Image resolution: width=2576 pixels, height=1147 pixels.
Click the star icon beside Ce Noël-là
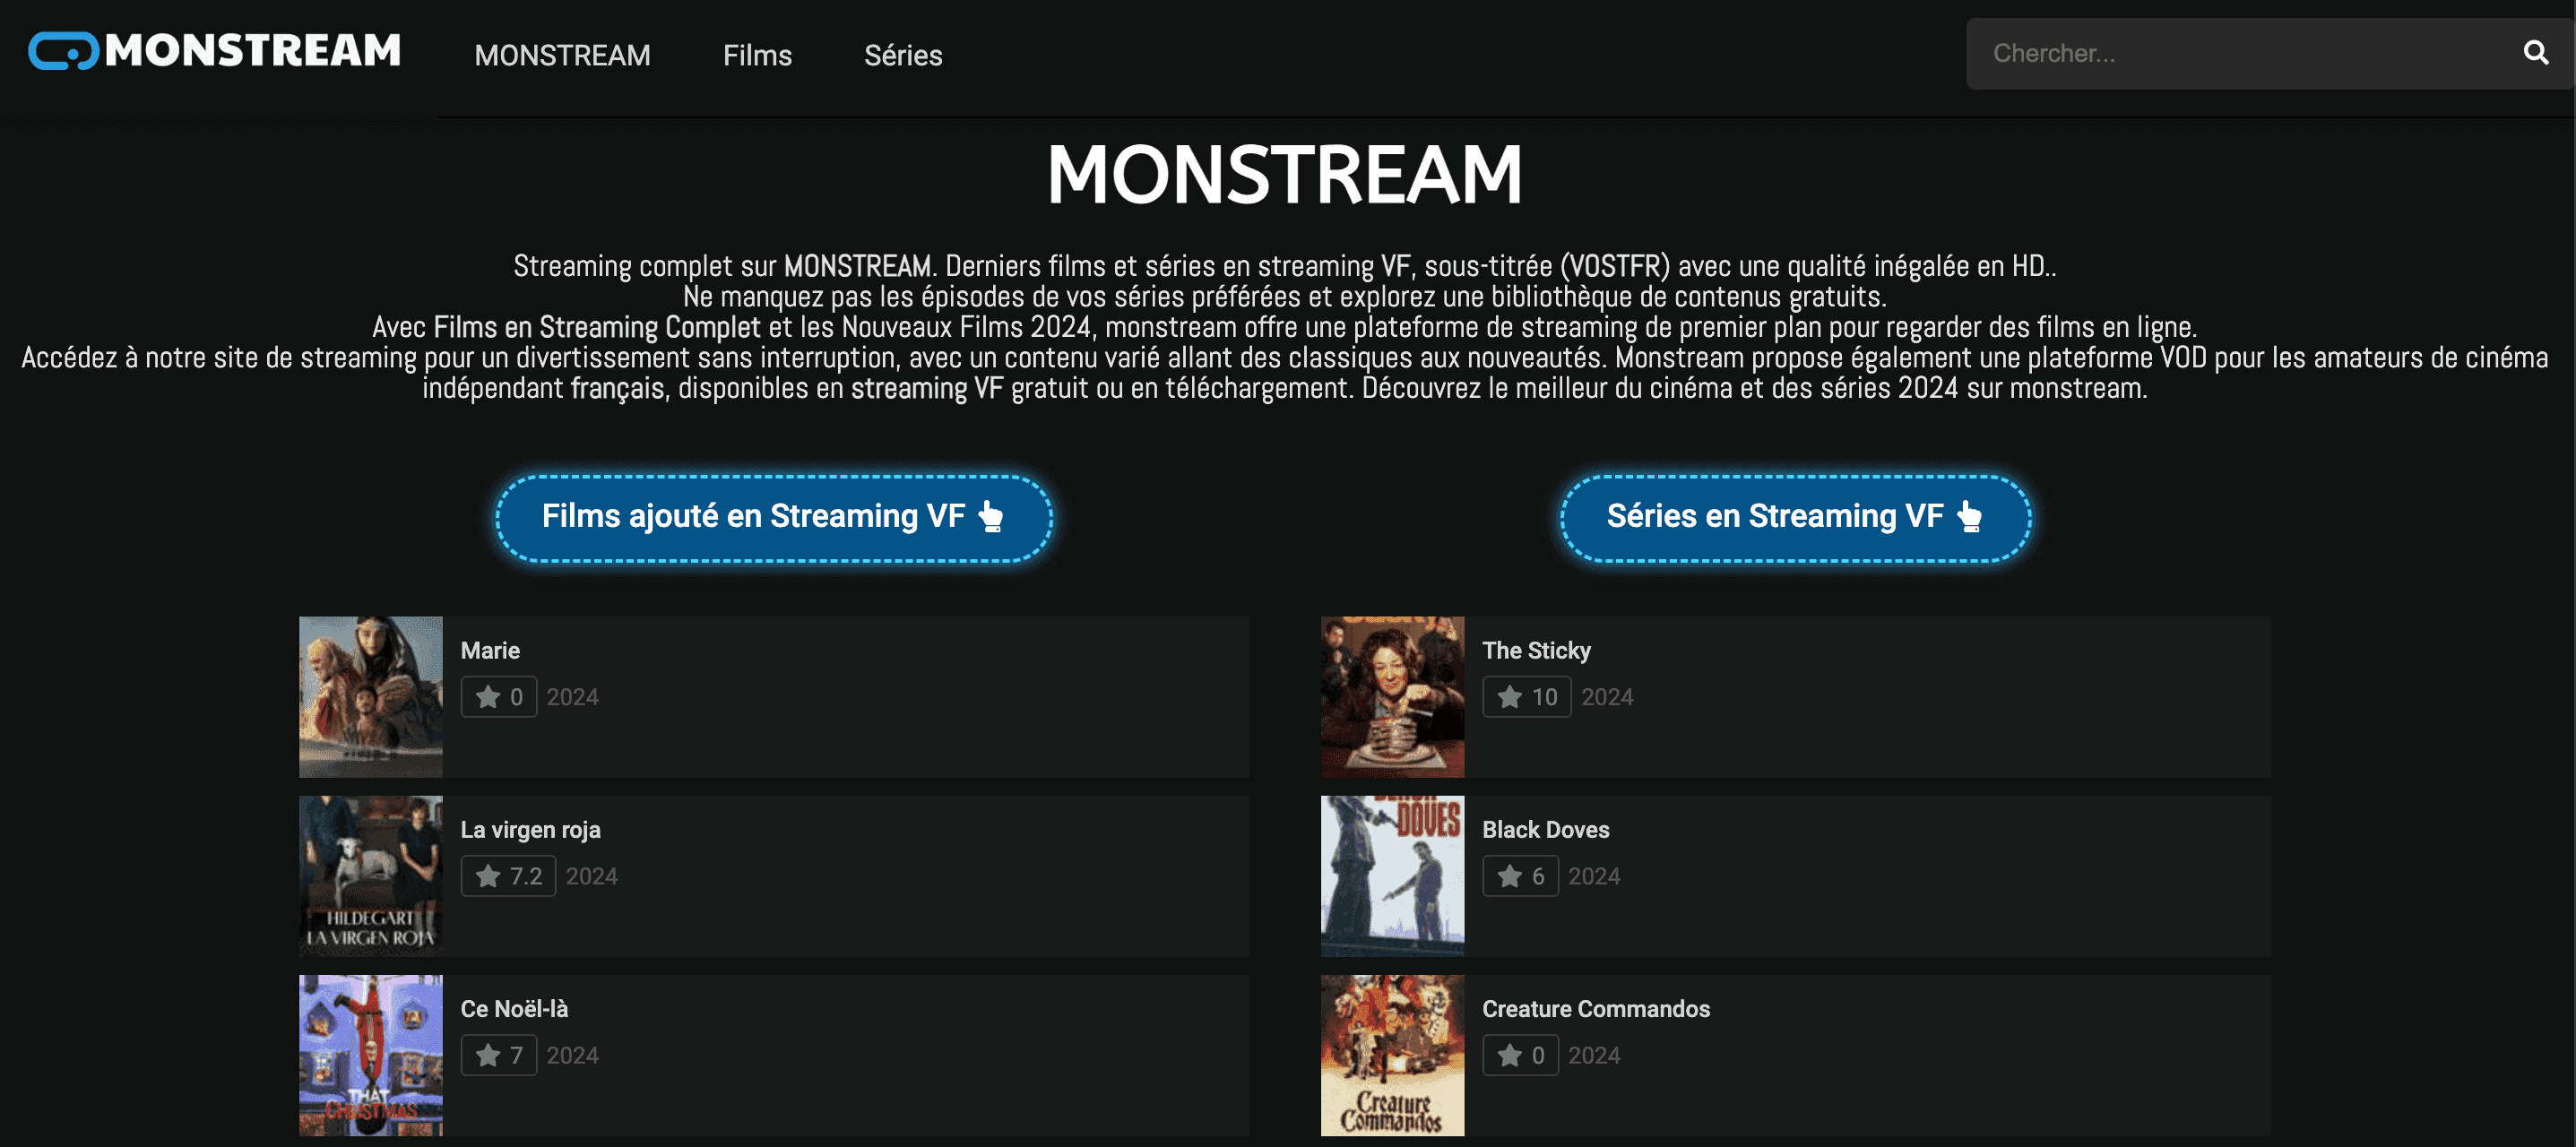(487, 1054)
